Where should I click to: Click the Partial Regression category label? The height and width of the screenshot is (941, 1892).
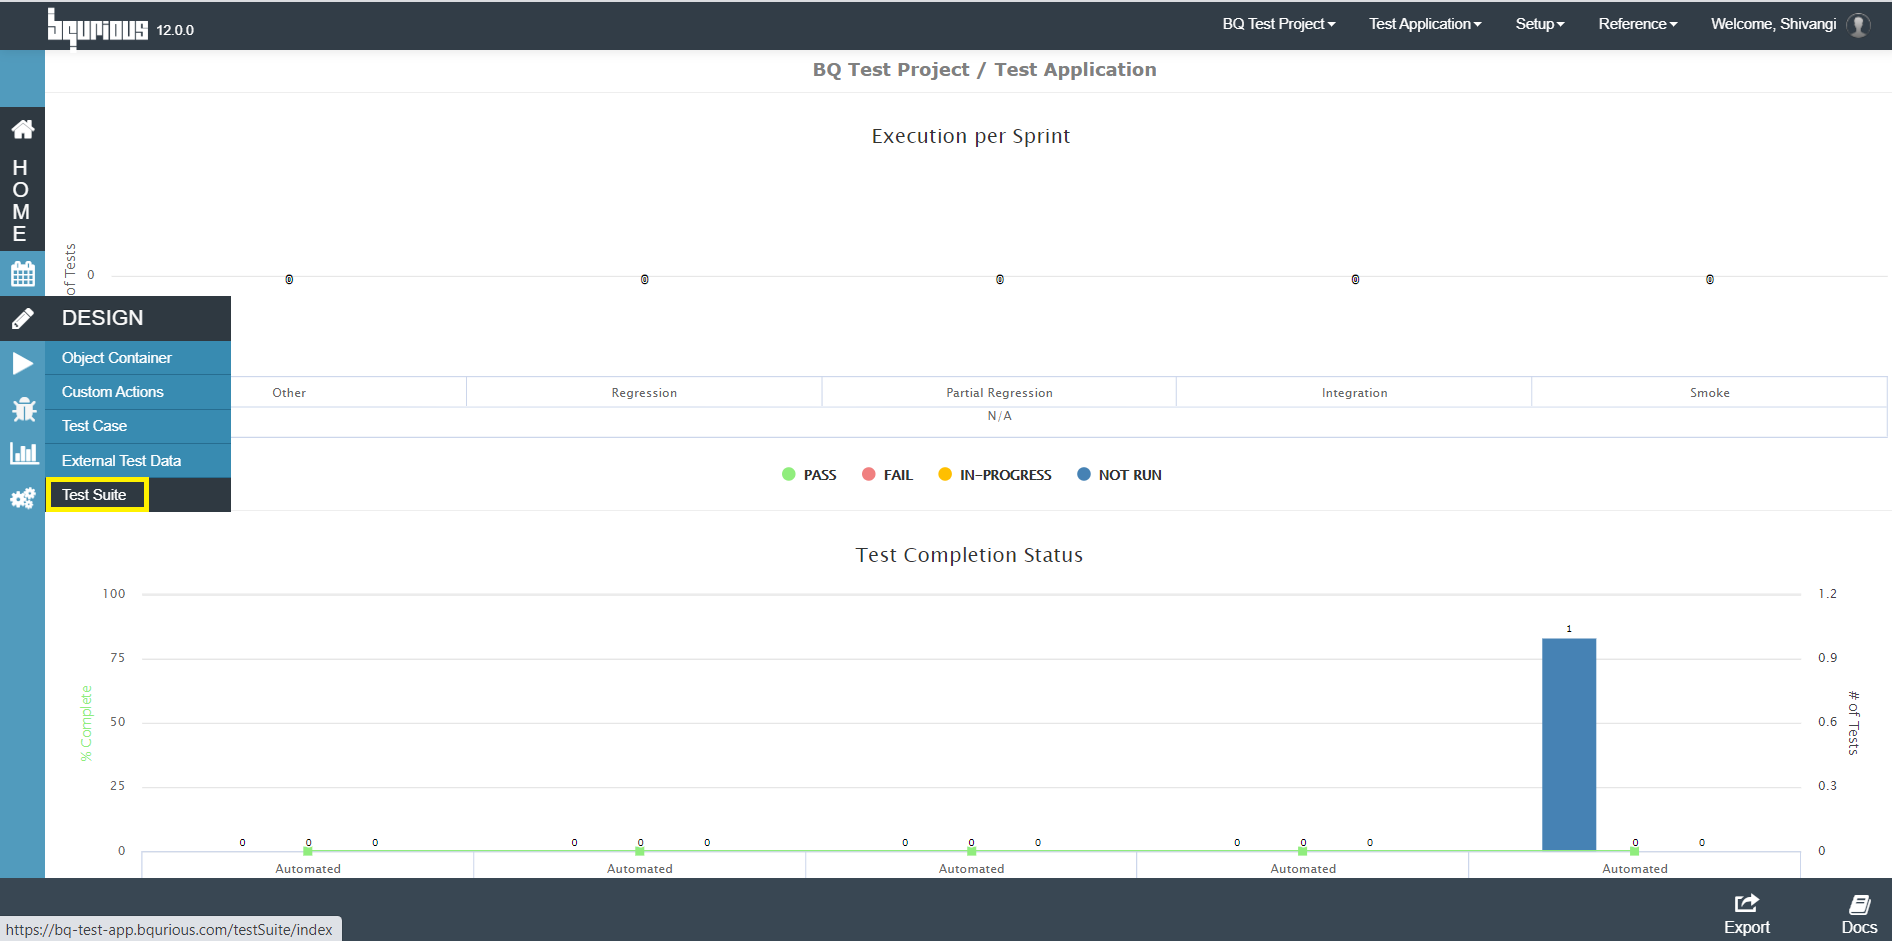(999, 393)
